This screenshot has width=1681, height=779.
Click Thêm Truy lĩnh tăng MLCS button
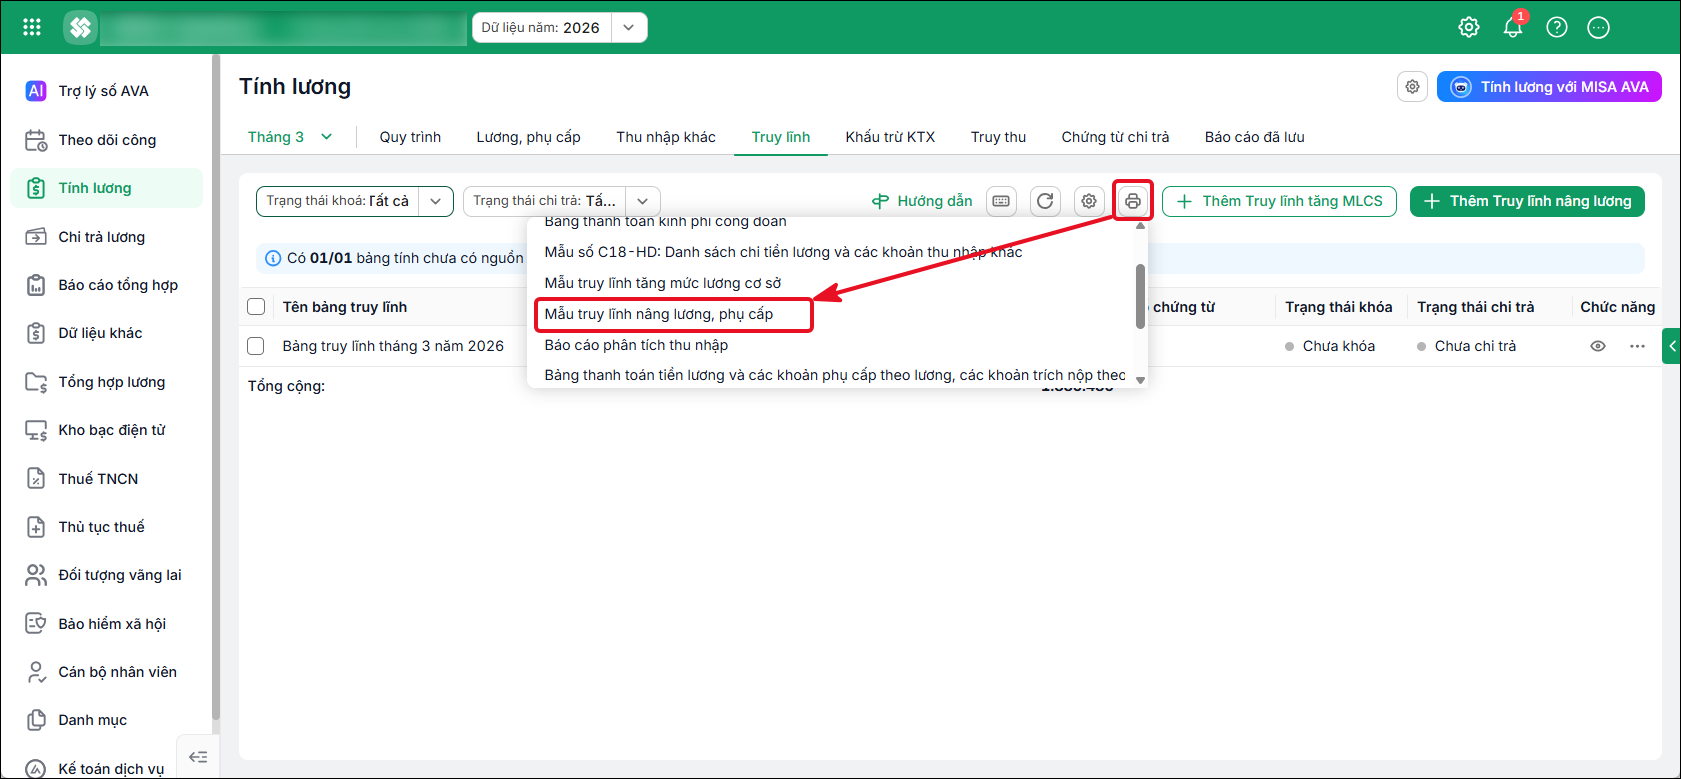1279,201
